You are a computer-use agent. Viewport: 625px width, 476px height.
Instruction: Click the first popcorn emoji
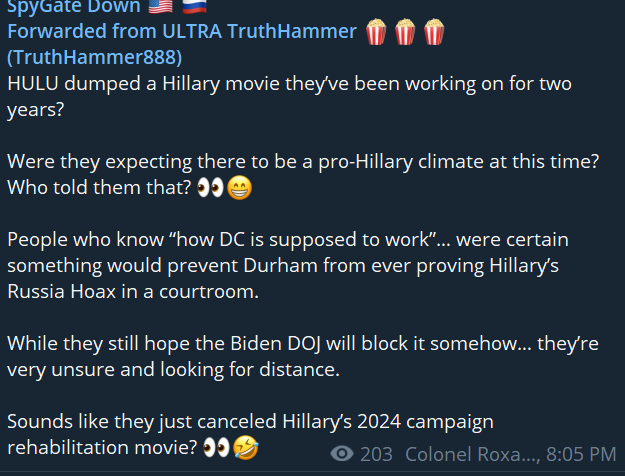376,31
